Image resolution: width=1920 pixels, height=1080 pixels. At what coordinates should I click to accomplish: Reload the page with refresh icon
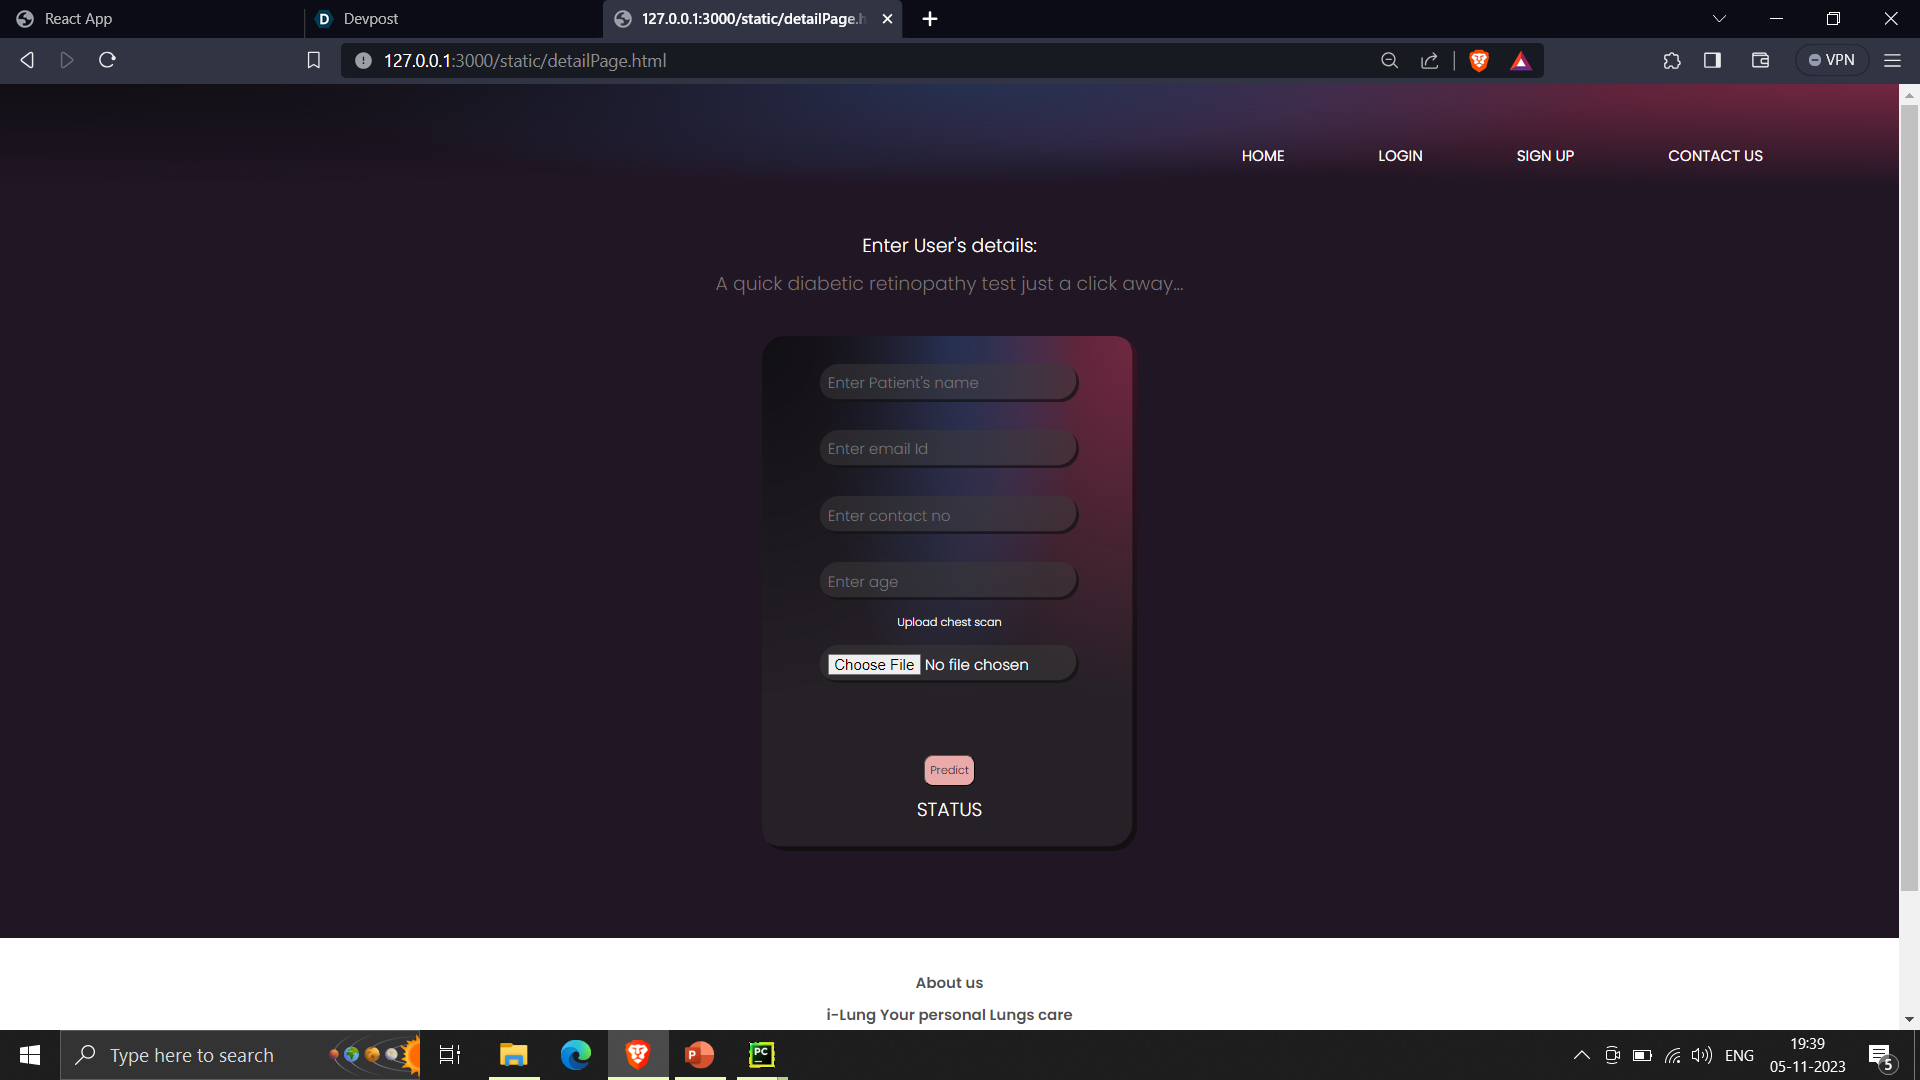click(107, 61)
